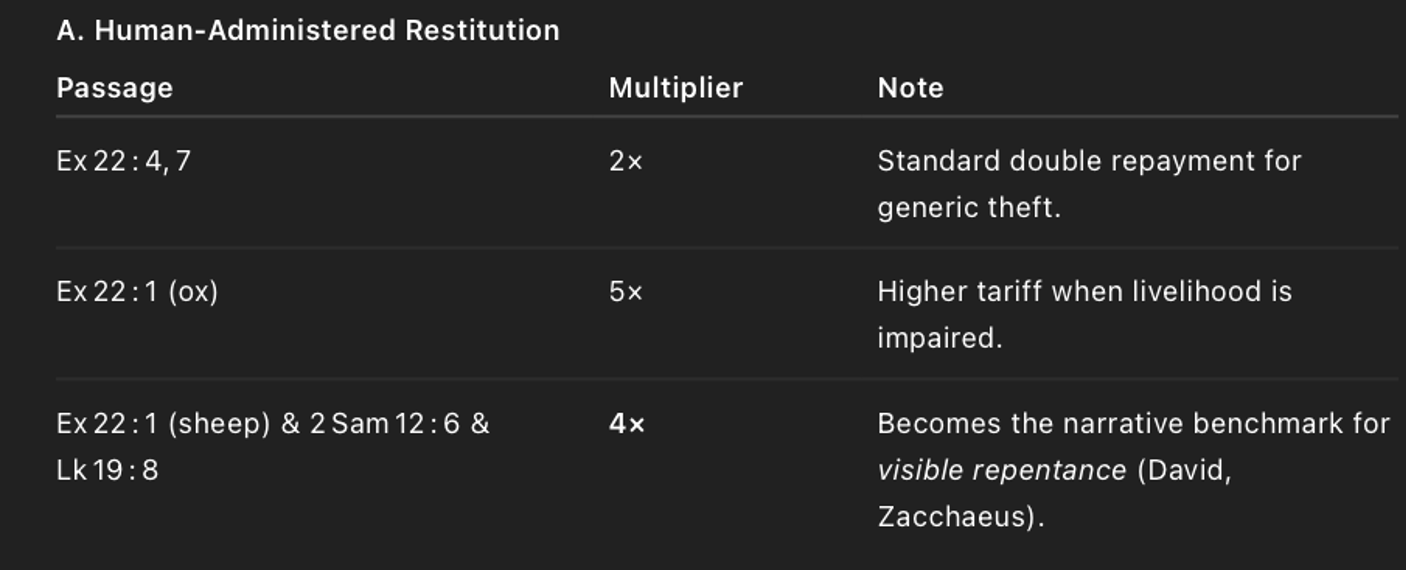Click the 'Lk 19:8' reference
Viewport: 1406px width, 570px height.
pyautogui.click(x=108, y=470)
